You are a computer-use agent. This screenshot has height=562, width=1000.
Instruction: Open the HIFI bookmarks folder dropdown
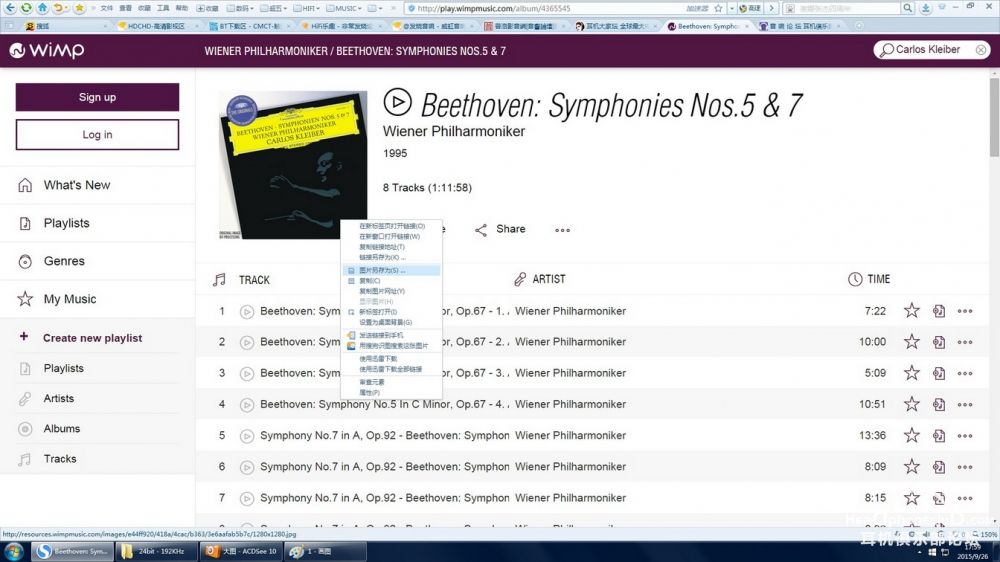pyautogui.click(x=306, y=8)
